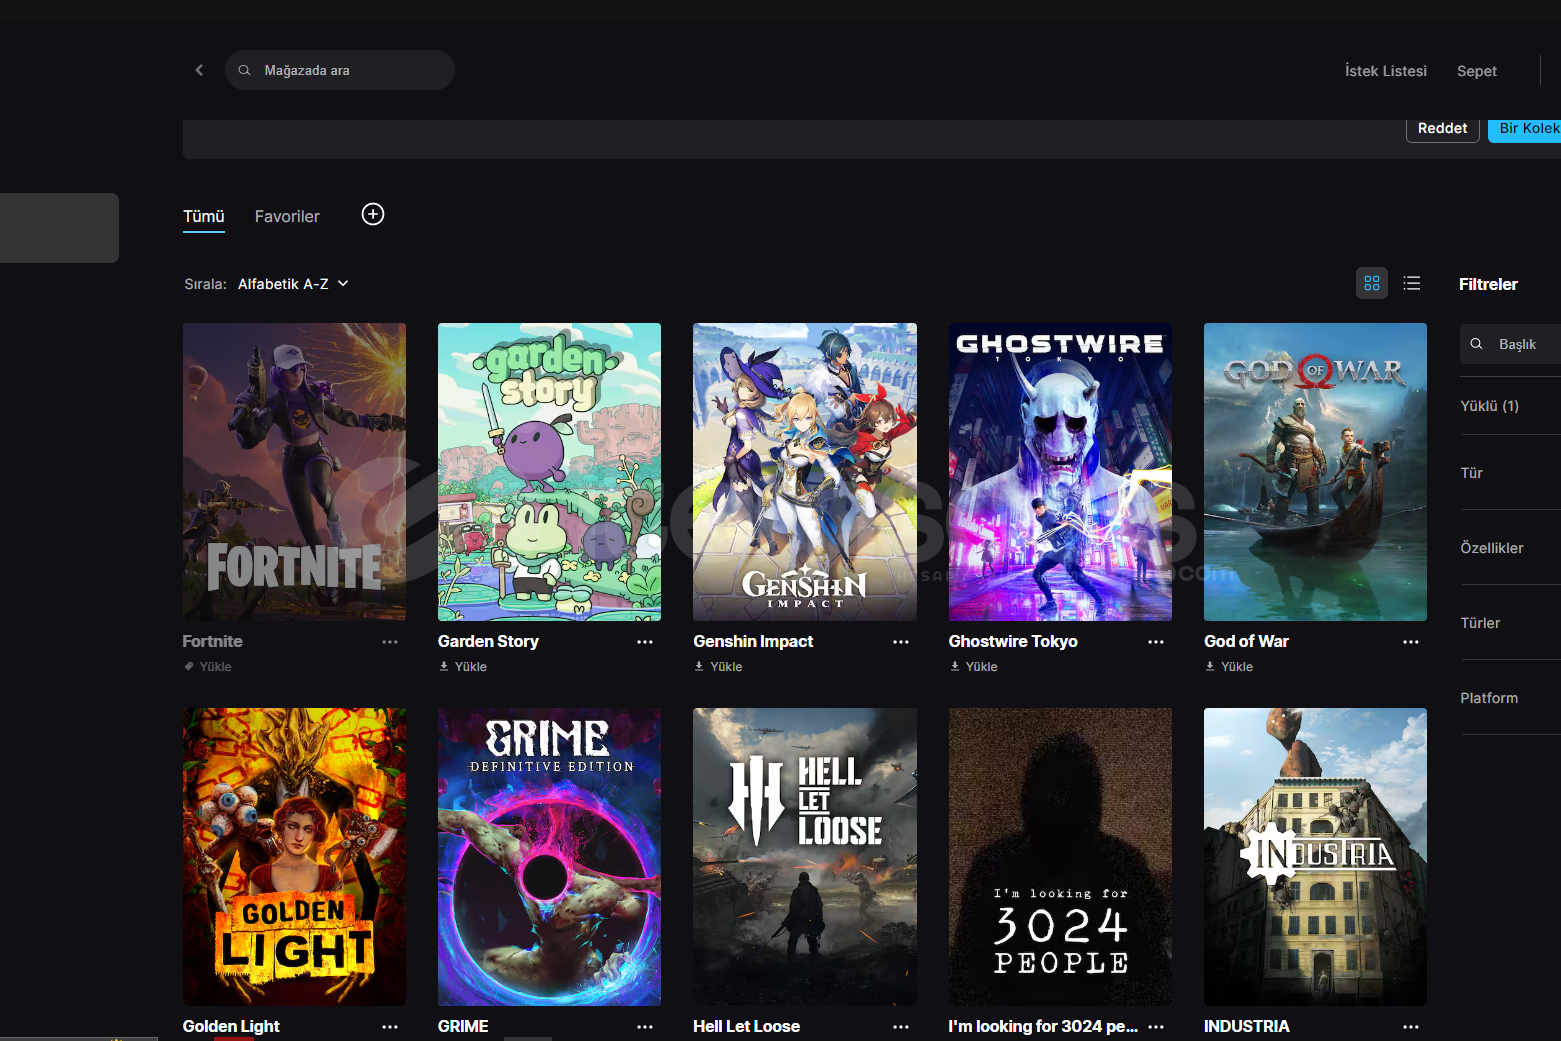The height and width of the screenshot is (1041, 1561).
Task: Open the three-dot menu for Hell Let Loose
Action: [901, 1027]
